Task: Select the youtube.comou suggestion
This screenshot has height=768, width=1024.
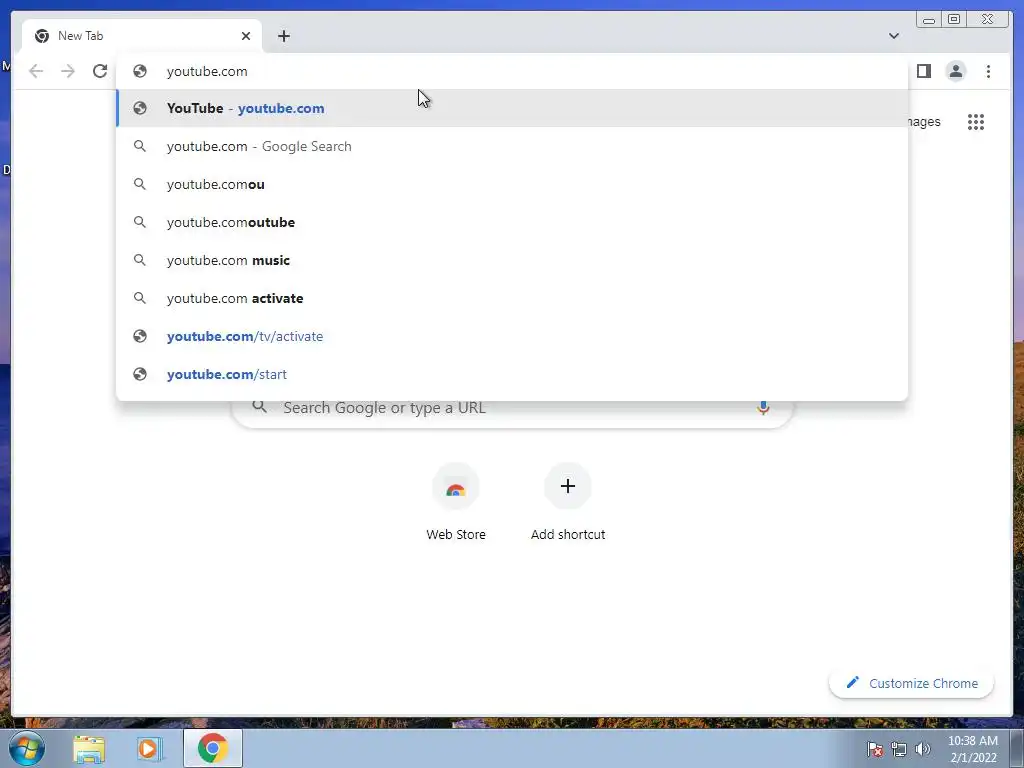Action: [512, 184]
